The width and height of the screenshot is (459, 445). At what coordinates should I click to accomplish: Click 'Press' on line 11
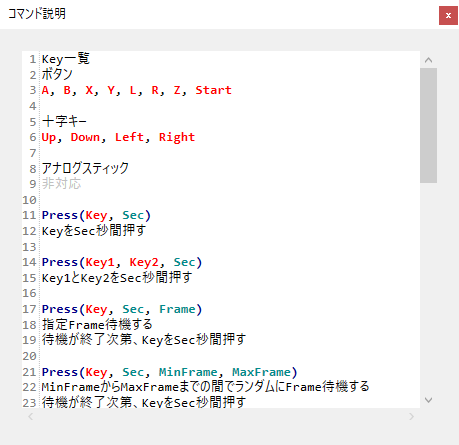pos(60,215)
